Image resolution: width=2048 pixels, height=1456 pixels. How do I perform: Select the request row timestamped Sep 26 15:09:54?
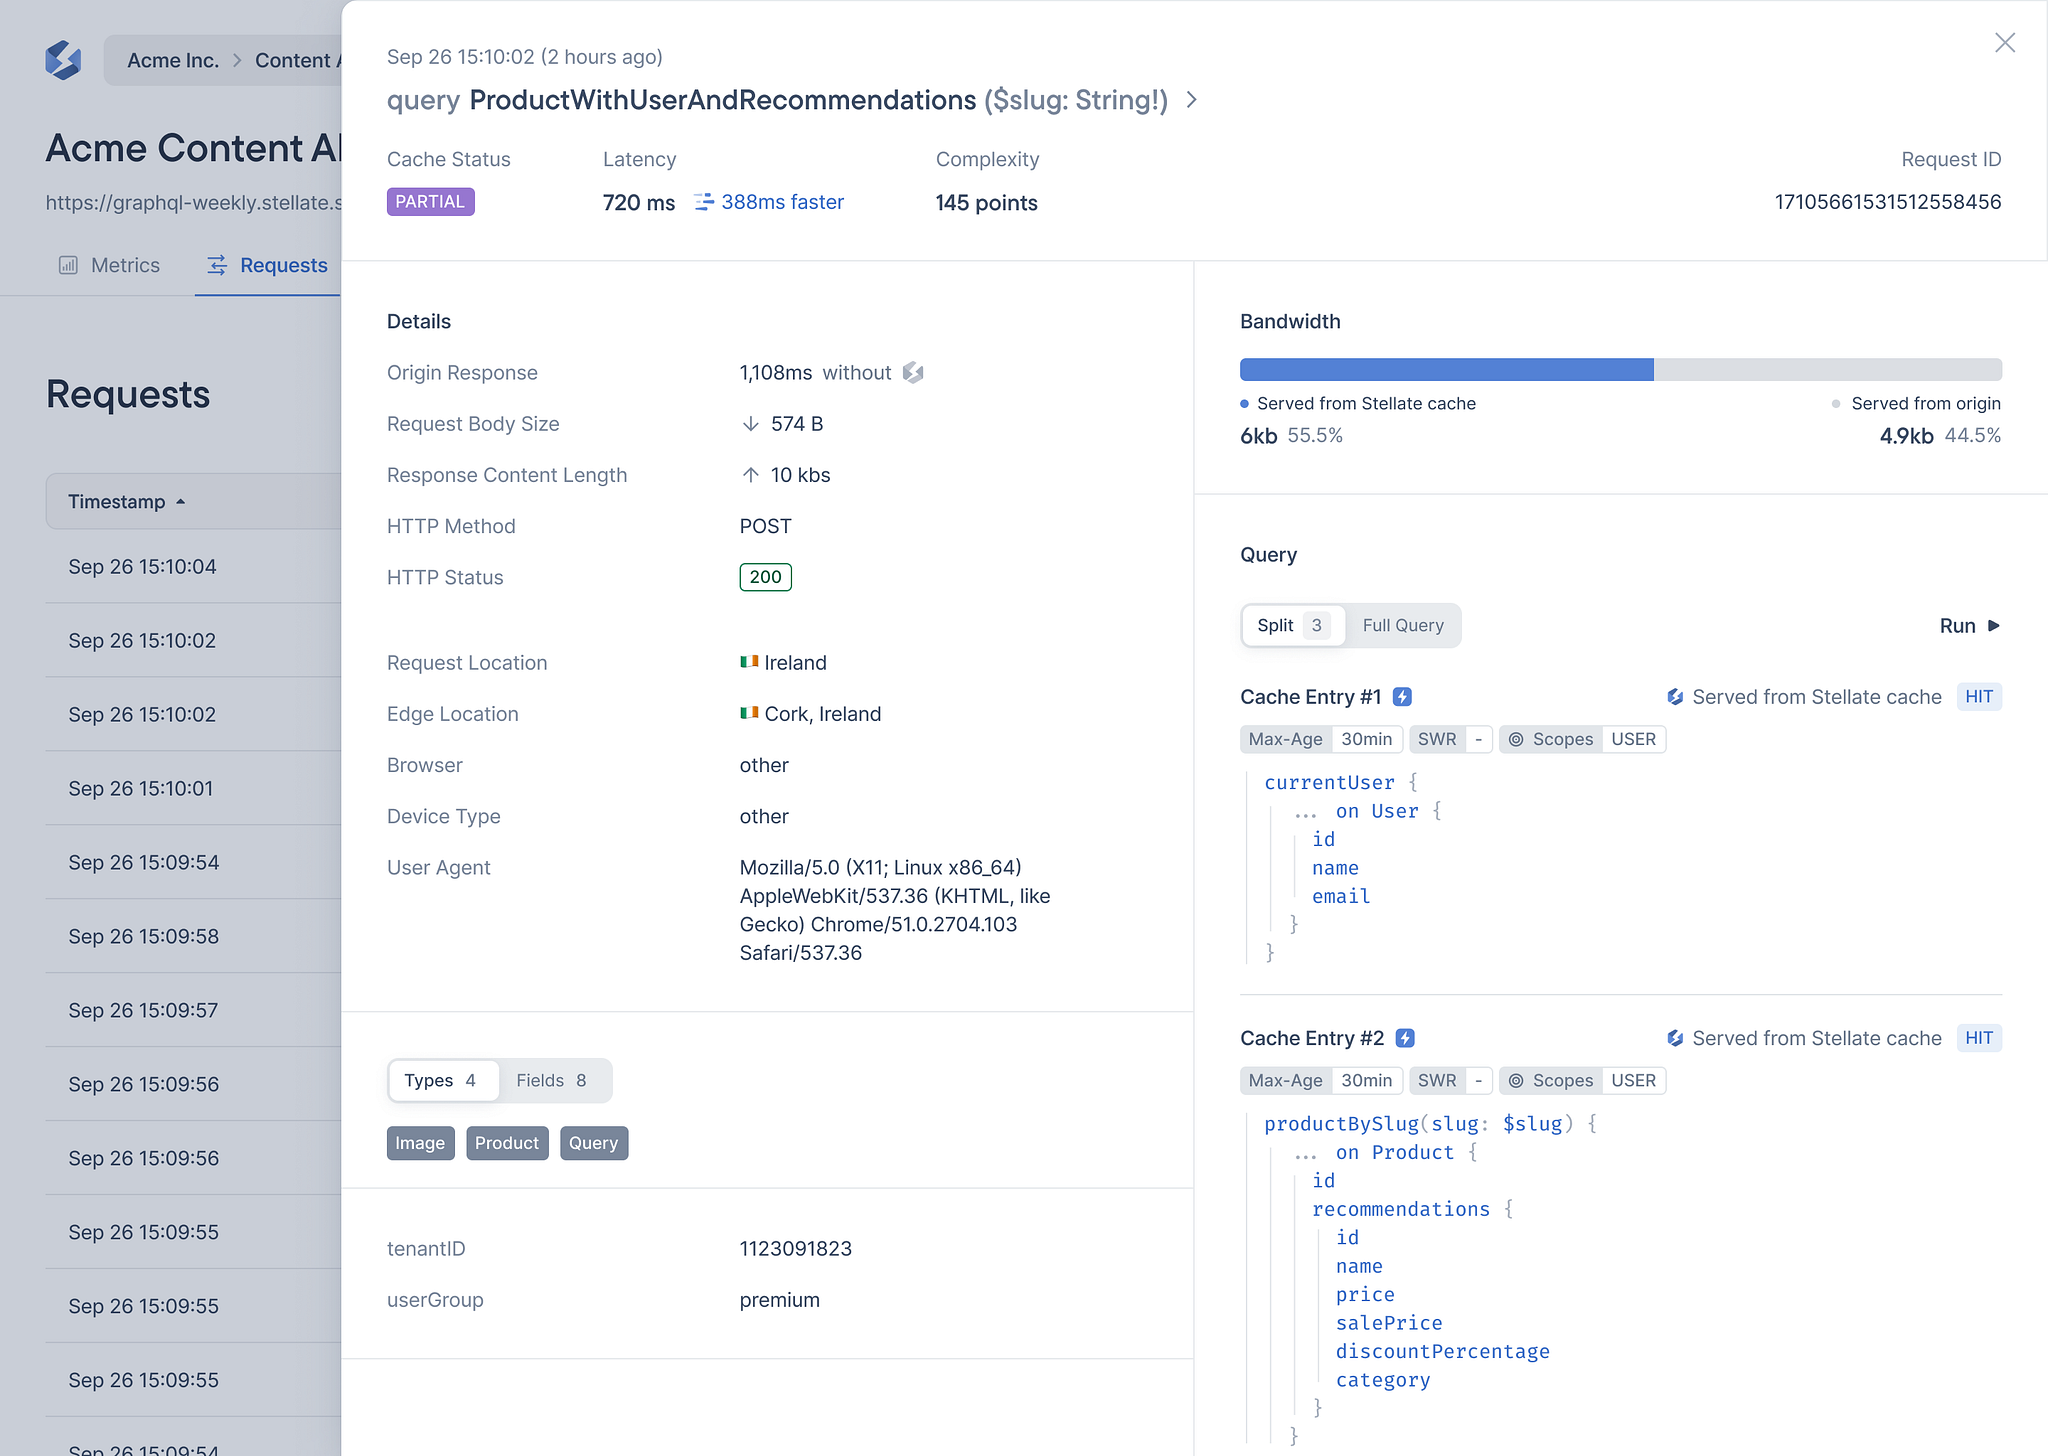[143, 862]
